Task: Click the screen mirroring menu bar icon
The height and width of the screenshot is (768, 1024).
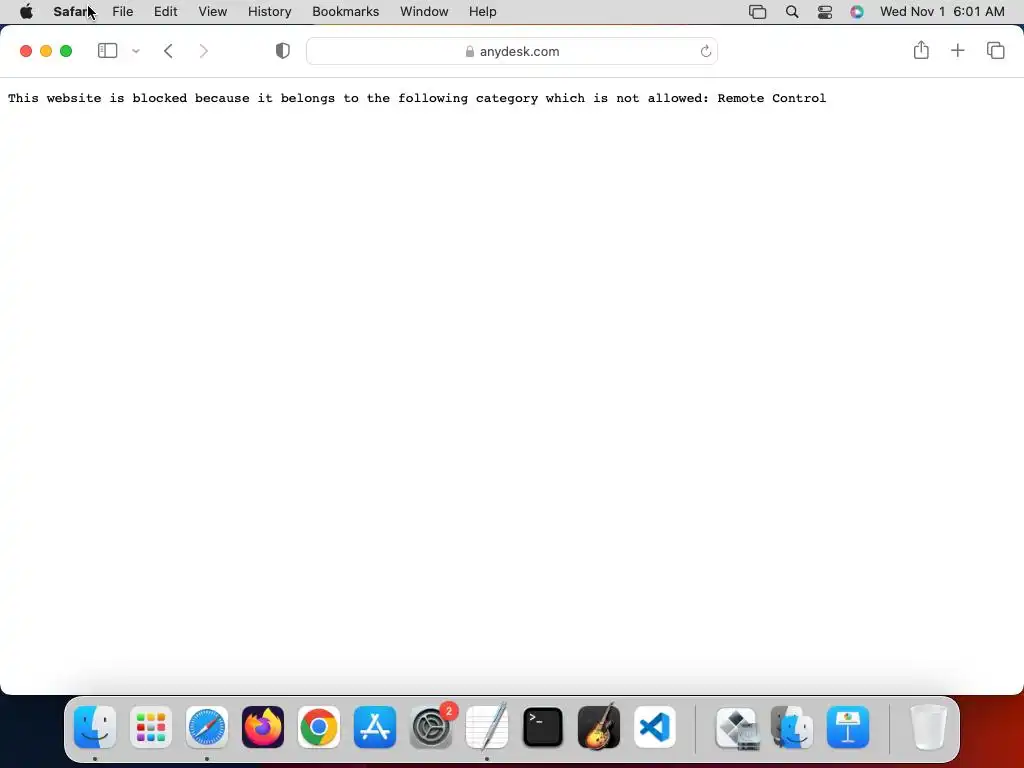Action: point(758,12)
